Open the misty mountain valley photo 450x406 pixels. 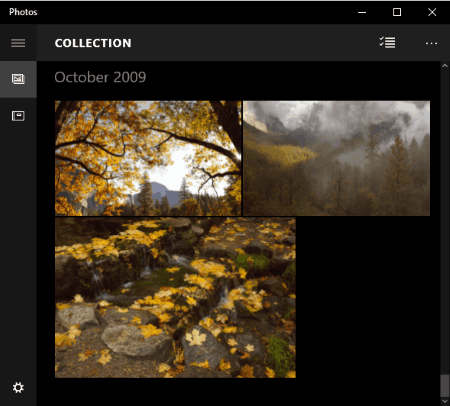pos(337,158)
